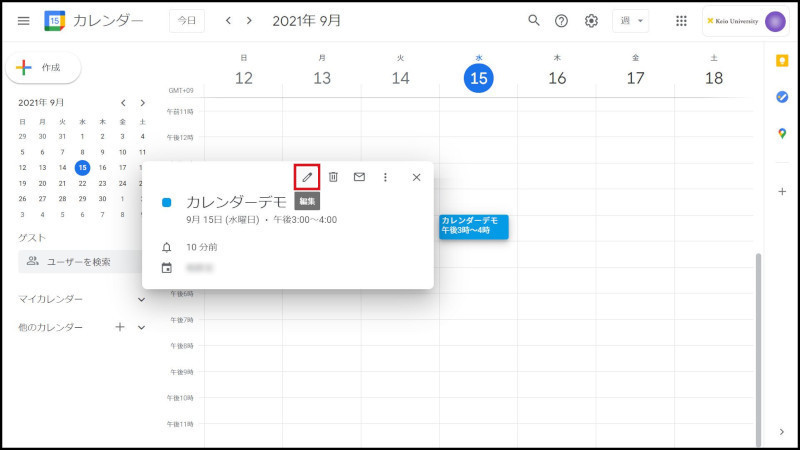Open the Google apps grid
Viewport: 800px width, 450px height.
[x=681, y=21]
